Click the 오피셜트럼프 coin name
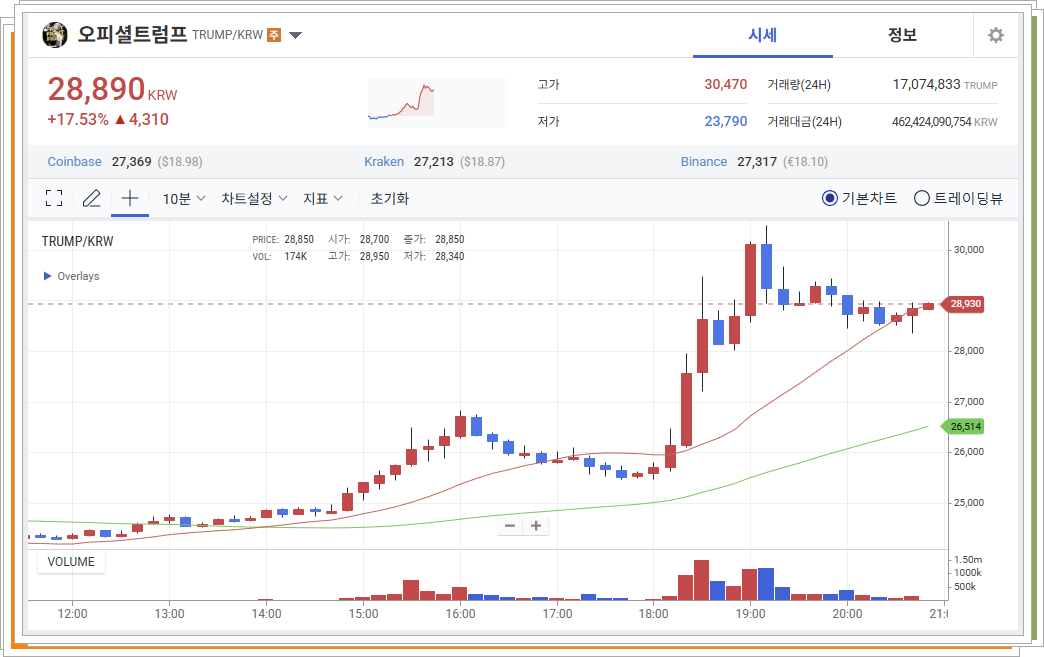 [x=132, y=35]
